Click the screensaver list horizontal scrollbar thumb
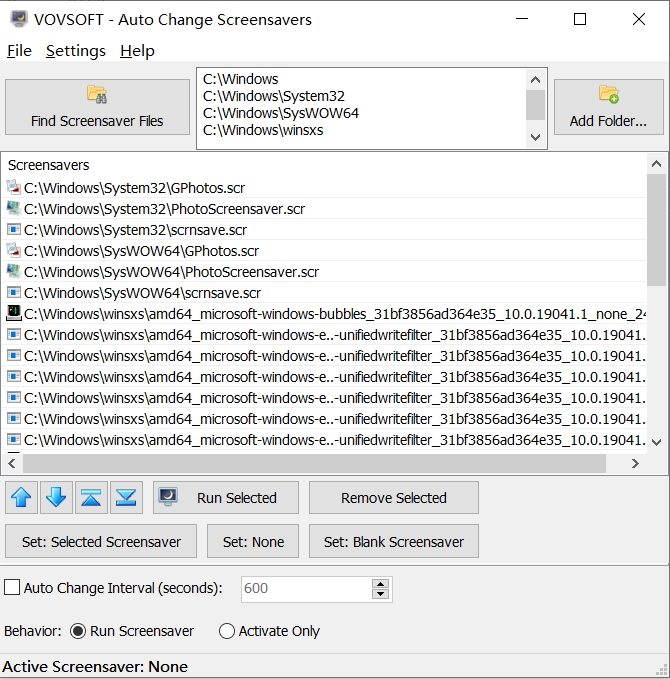Image resolution: width=670 pixels, height=679 pixels. coord(314,463)
